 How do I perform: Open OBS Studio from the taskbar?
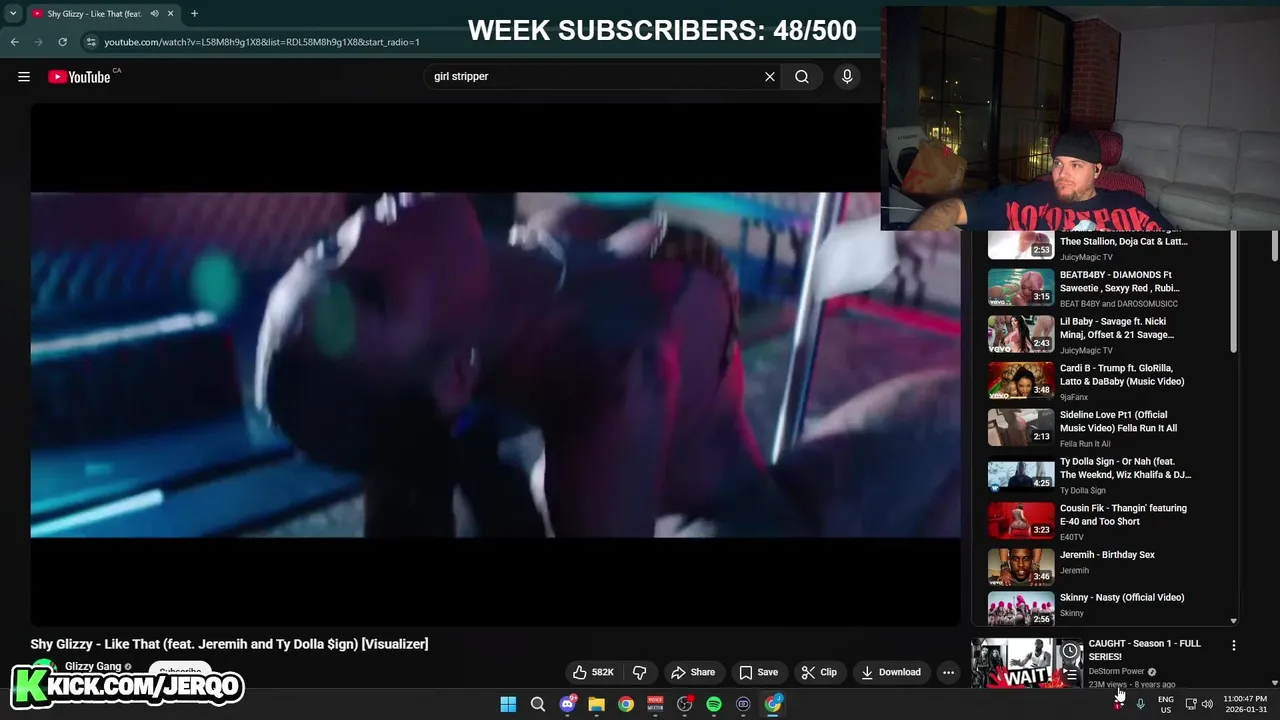[684, 704]
